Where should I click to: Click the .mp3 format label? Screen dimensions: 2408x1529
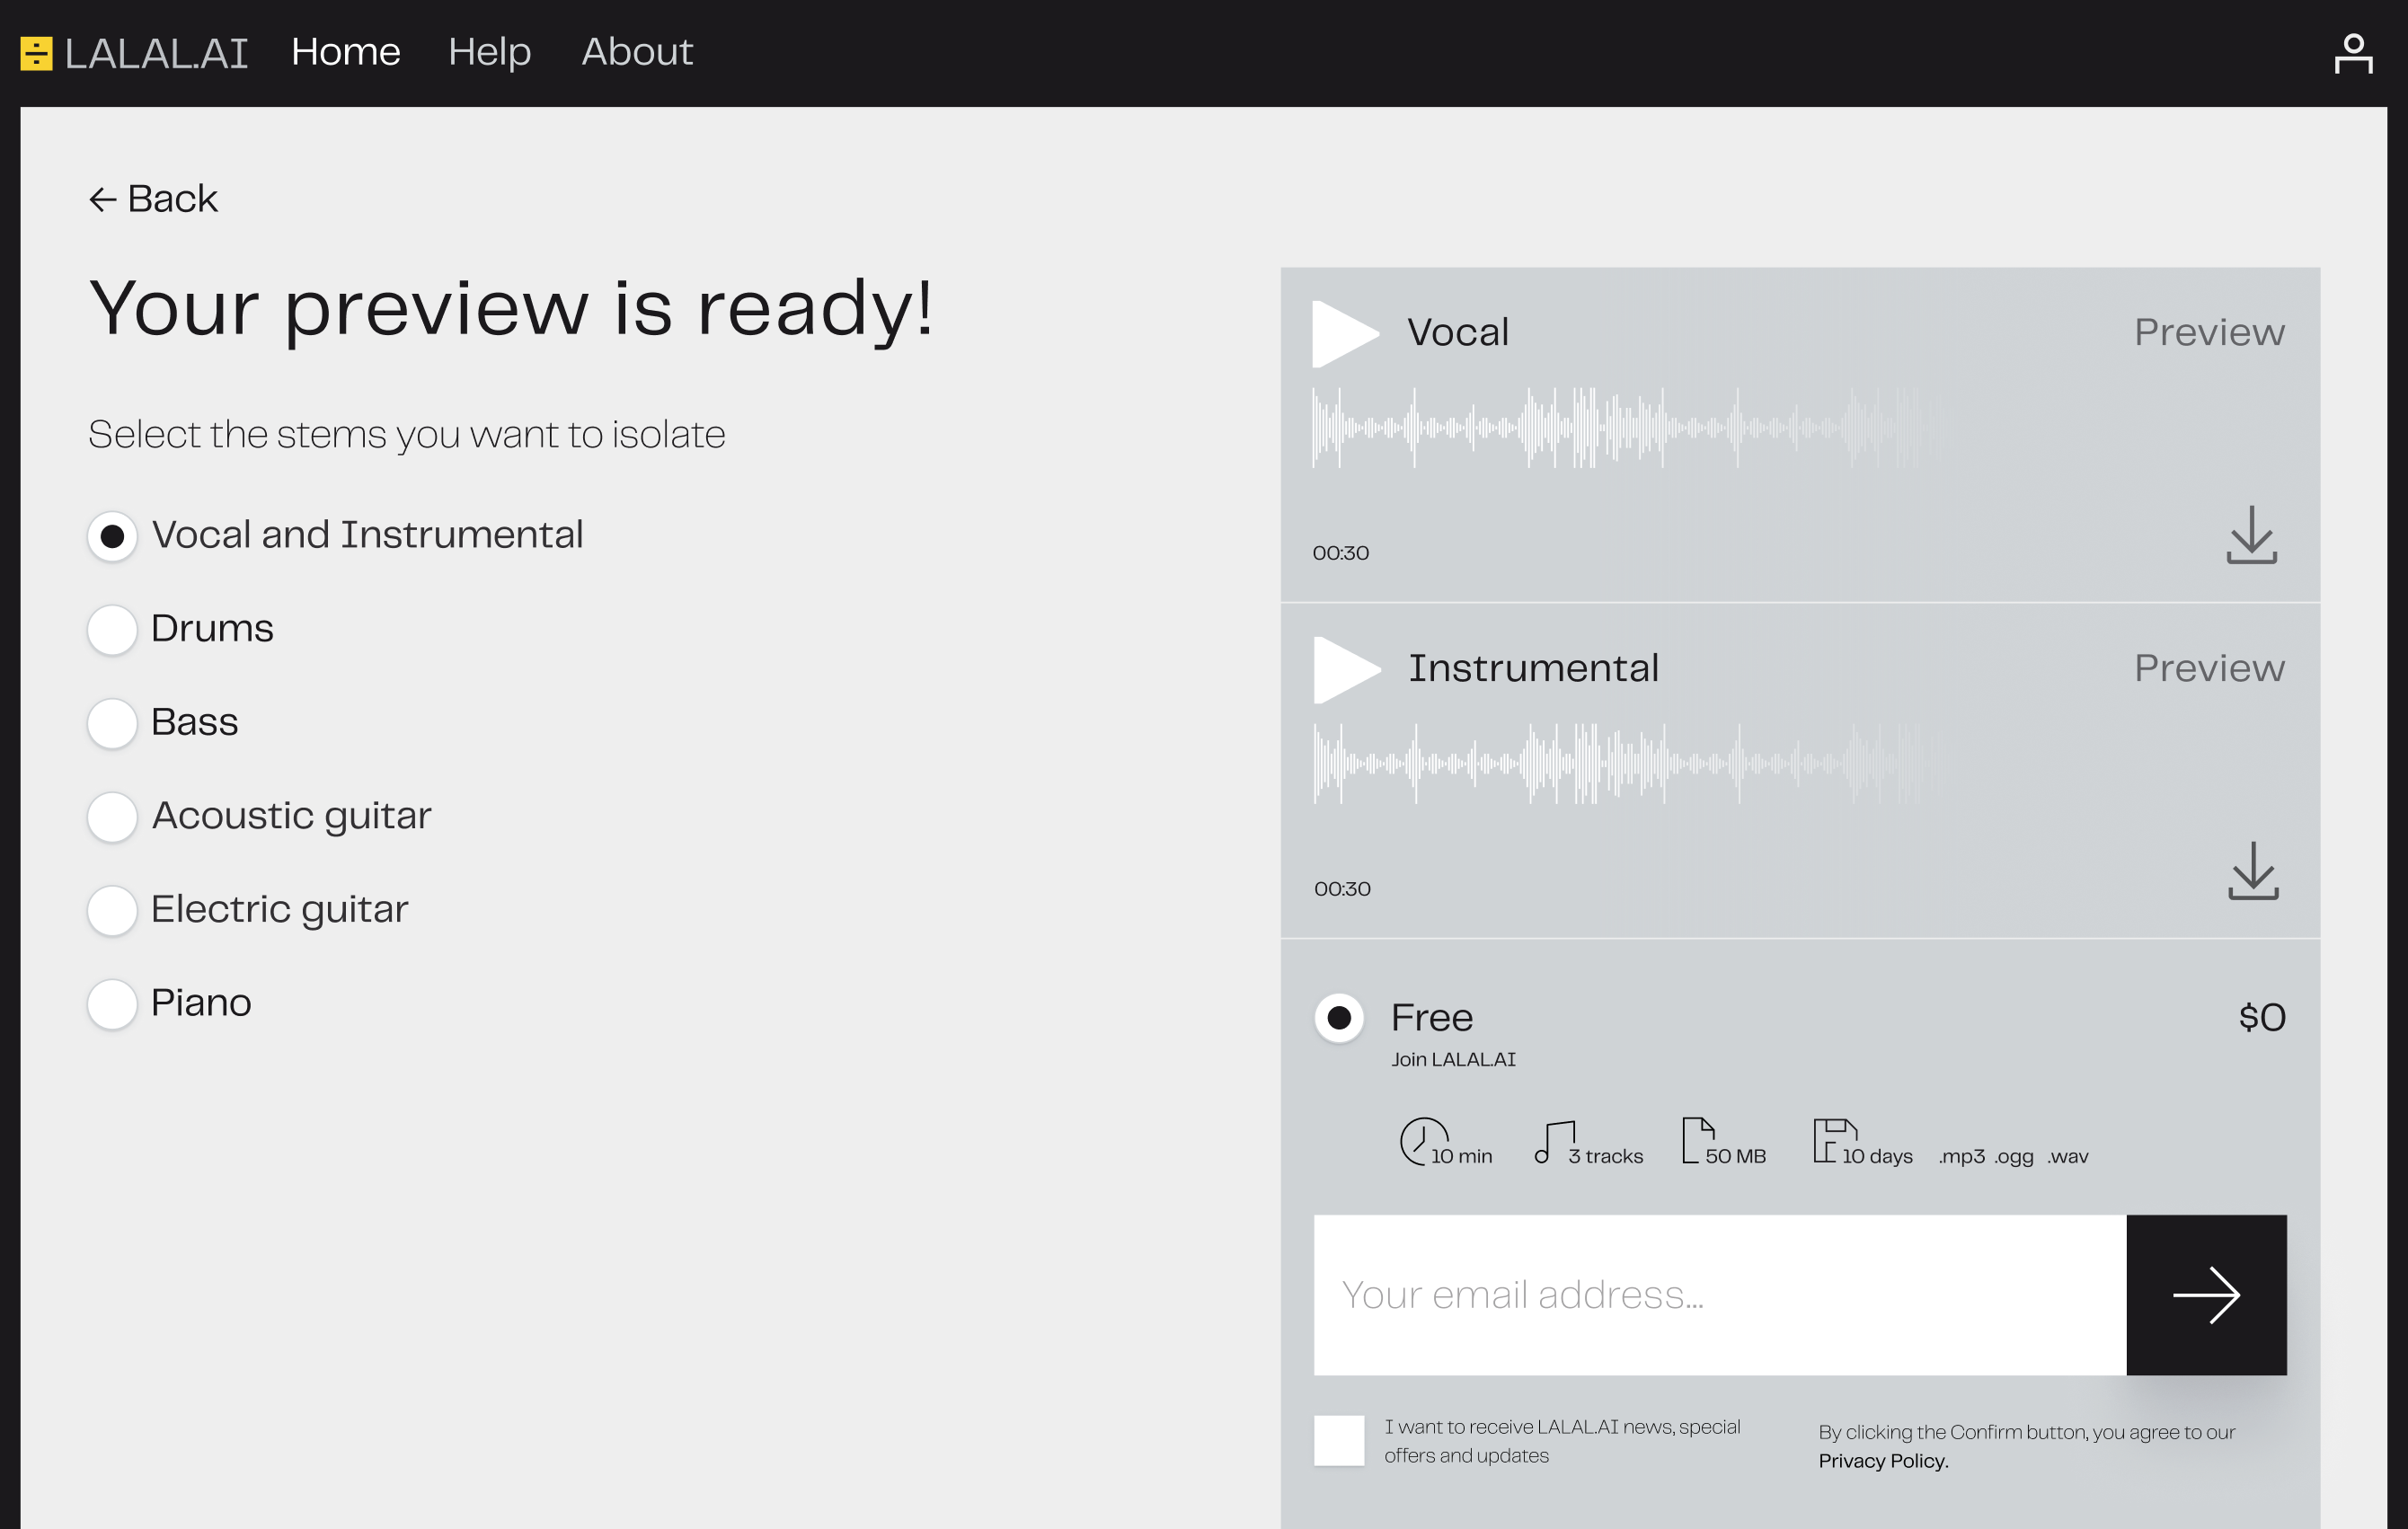point(1961,1156)
